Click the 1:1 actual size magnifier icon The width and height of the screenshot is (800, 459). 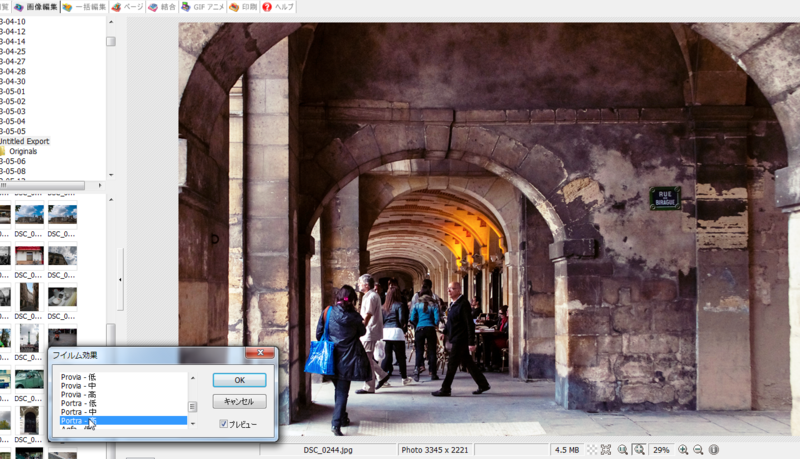pyautogui.click(x=622, y=450)
